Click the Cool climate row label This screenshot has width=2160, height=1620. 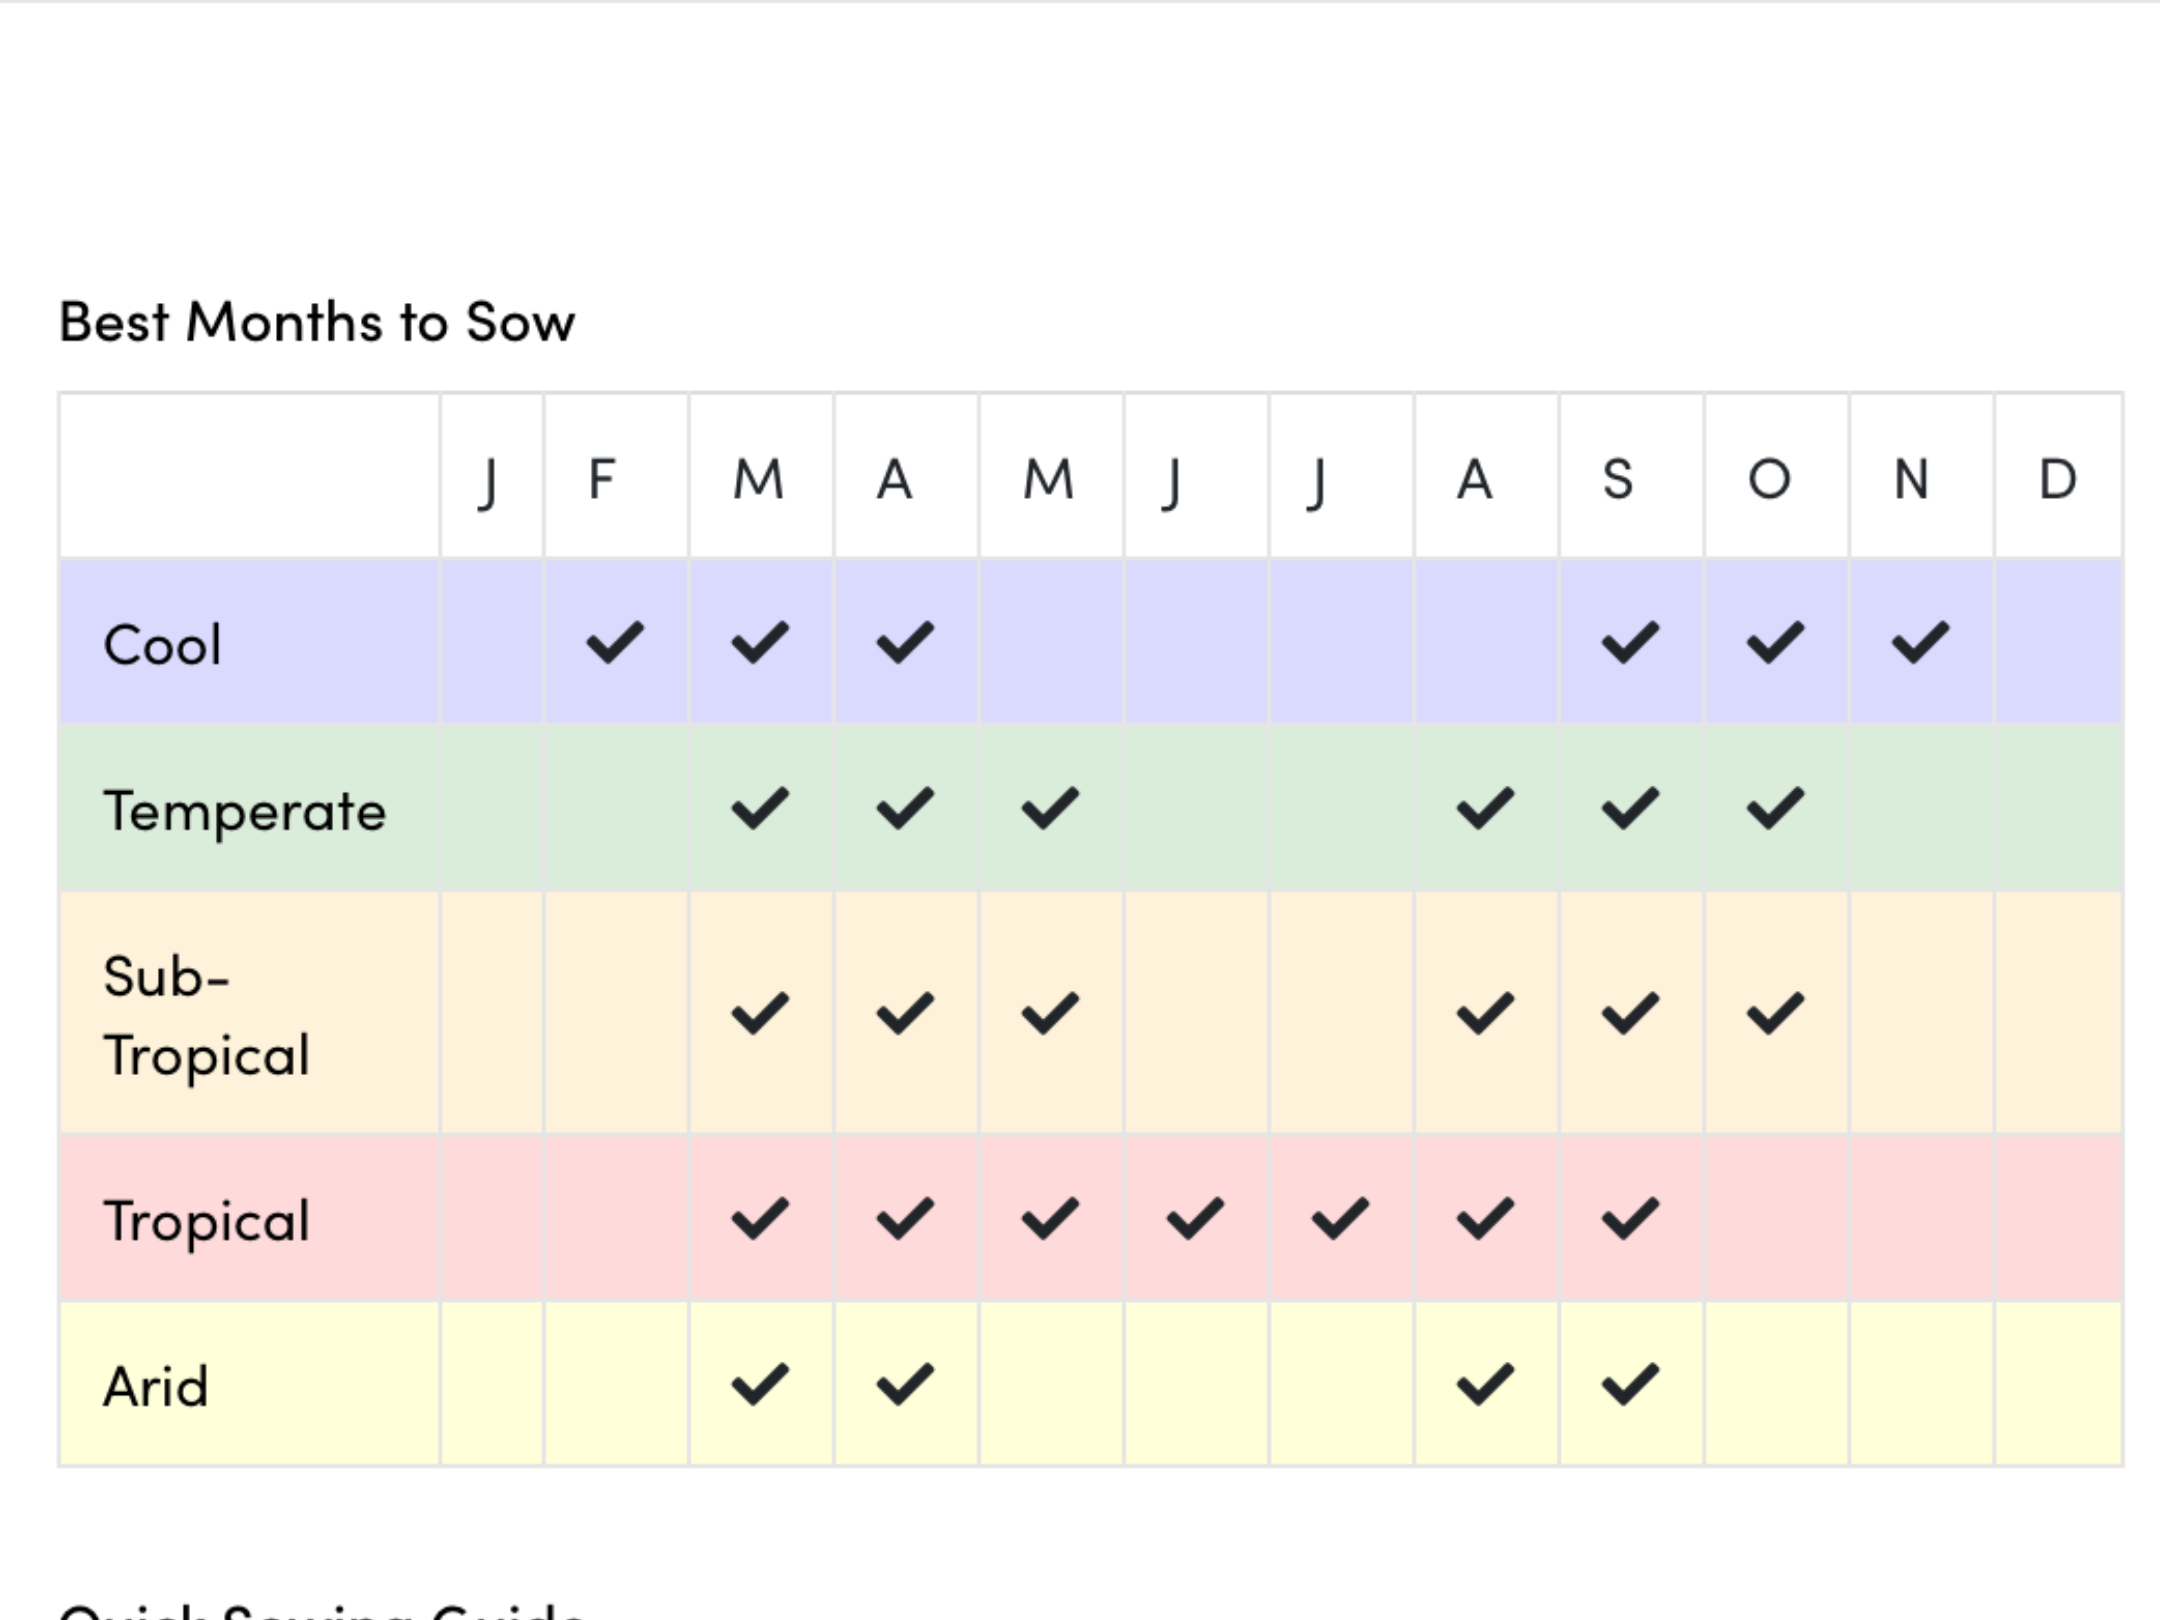162,645
